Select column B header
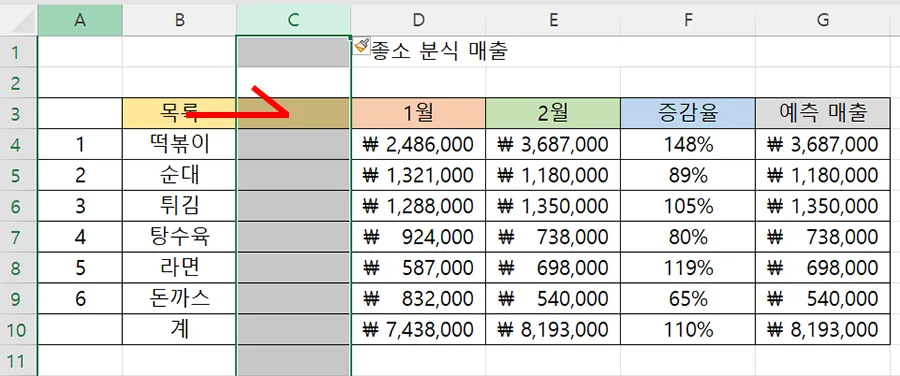Image resolution: width=900 pixels, height=376 pixels. [x=180, y=20]
